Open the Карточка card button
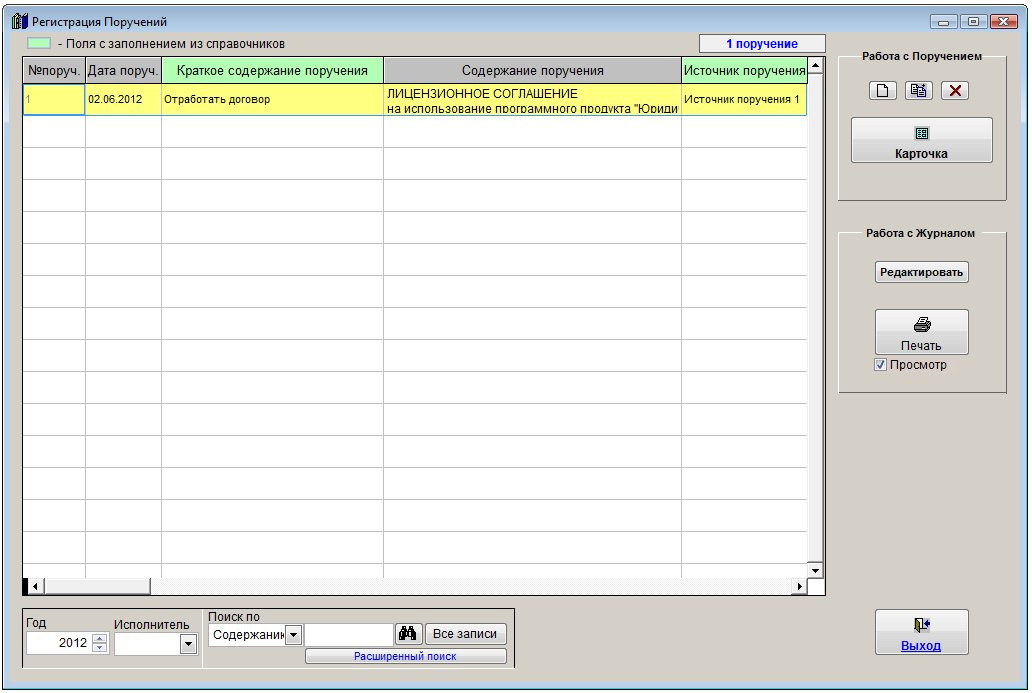The height and width of the screenshot is (693, 1032). (x=921, y=140)
